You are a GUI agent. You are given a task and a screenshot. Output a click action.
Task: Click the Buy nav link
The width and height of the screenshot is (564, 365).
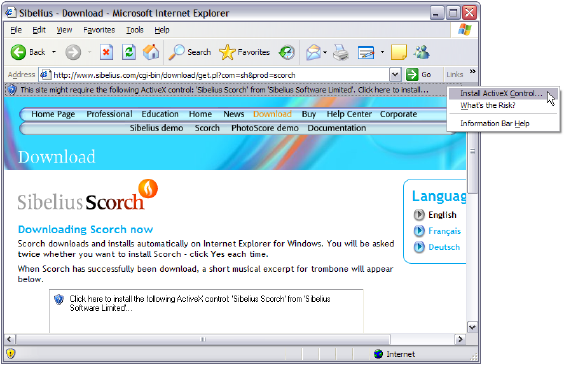click(x=309, y=114)
